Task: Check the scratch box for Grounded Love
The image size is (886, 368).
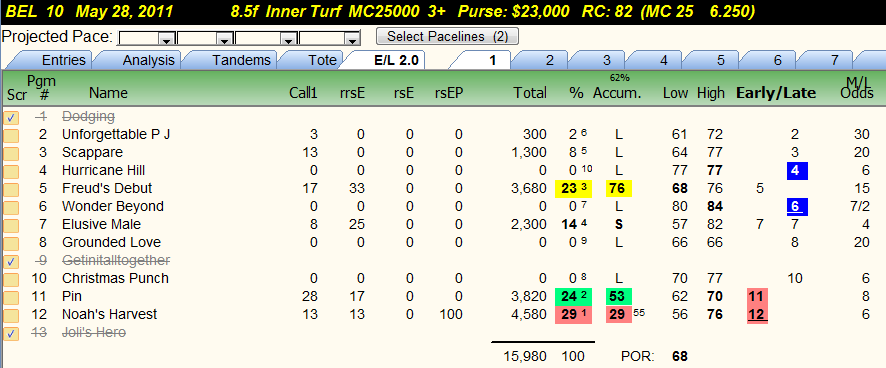Action: pos(11,244)
